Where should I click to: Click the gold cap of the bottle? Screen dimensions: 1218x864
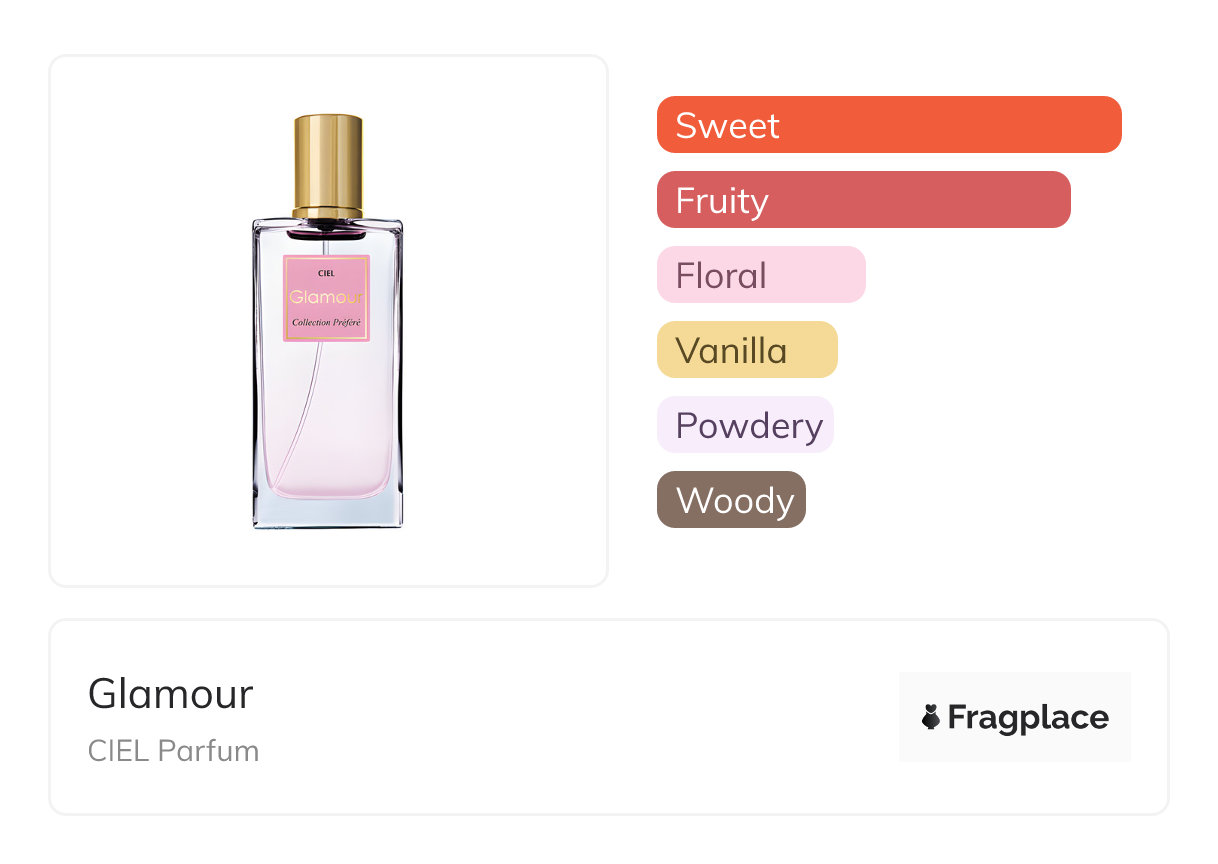click(x=328, y=160)
